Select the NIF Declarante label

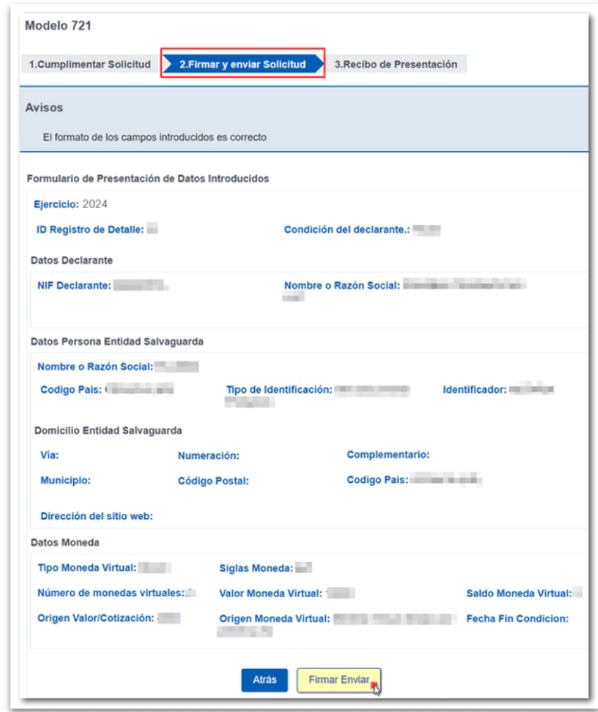pyautogui.click(x=74, y=286)
